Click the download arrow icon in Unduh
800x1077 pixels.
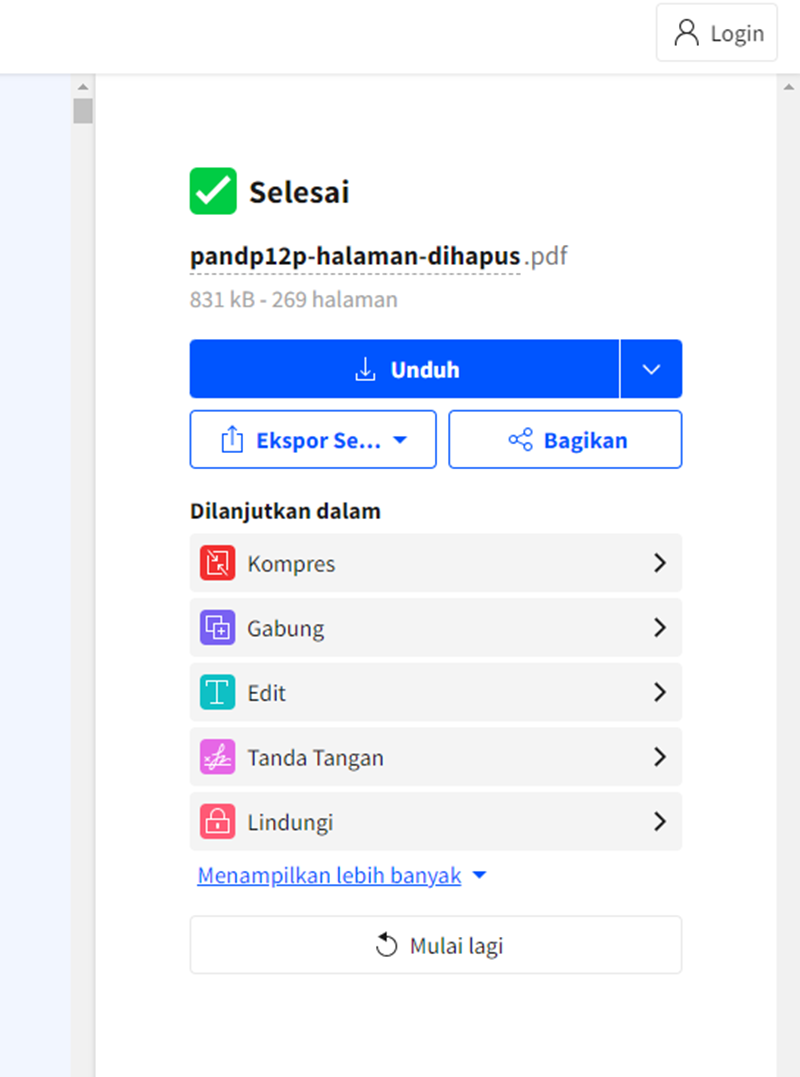365,369
